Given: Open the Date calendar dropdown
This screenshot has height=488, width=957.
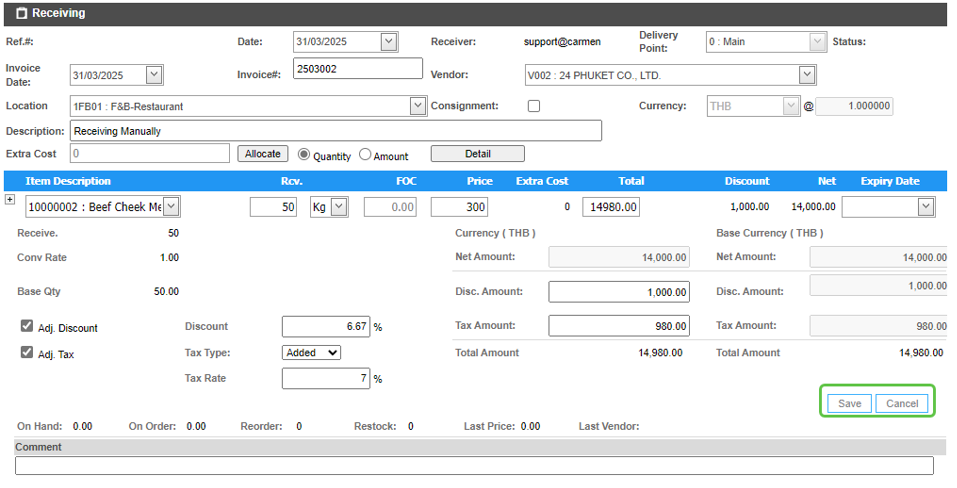Looking at the screenshot, I should (389, 42).
